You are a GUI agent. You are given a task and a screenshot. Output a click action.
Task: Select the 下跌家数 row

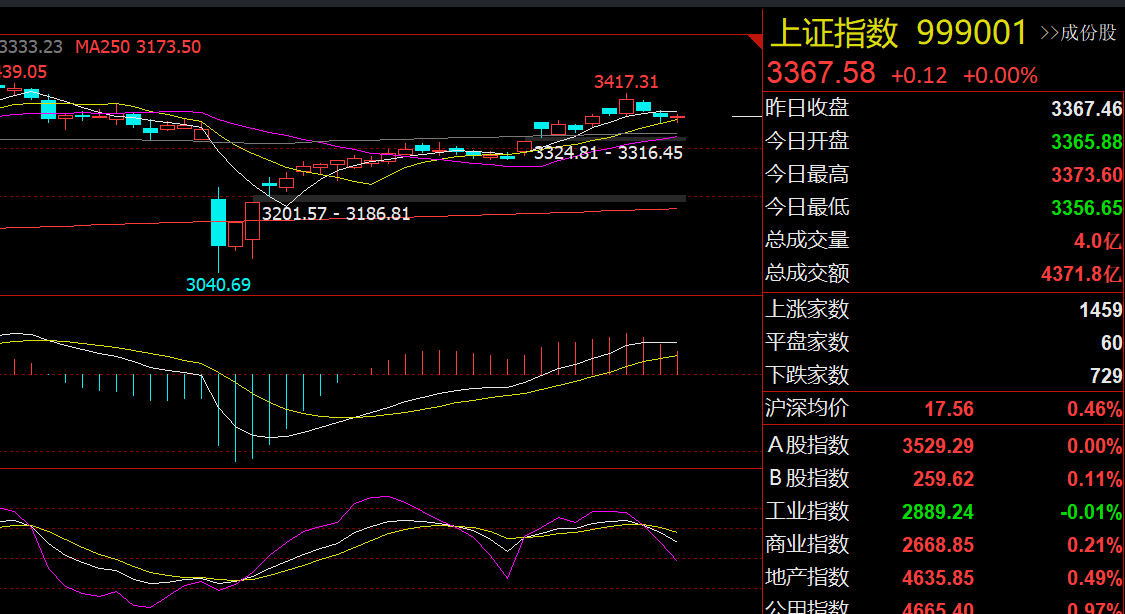943,375
